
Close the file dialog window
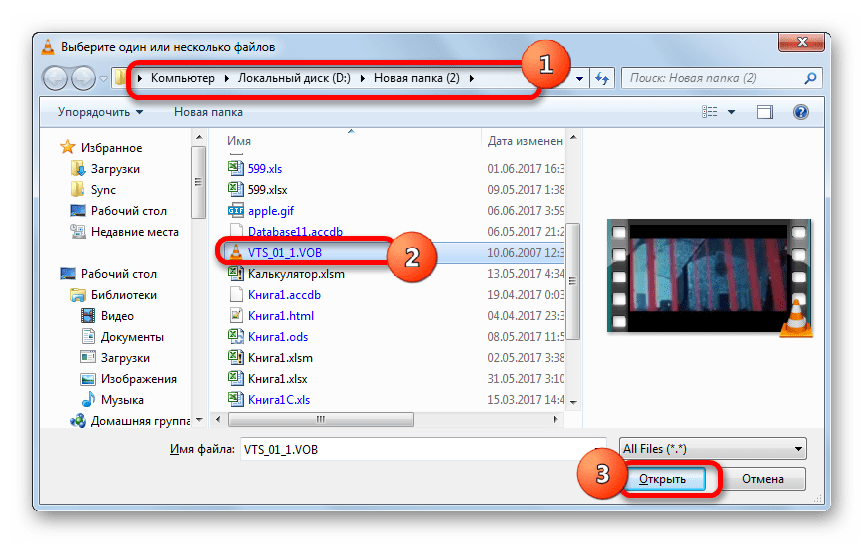802,42
